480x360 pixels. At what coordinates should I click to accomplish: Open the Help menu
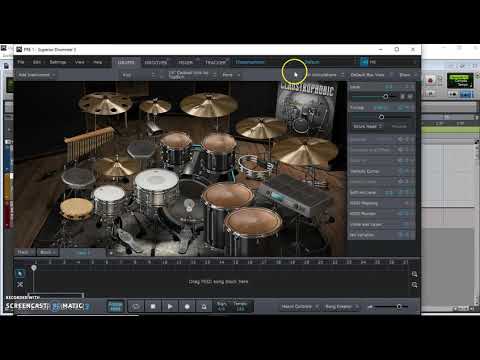click(x=97, y=62)
